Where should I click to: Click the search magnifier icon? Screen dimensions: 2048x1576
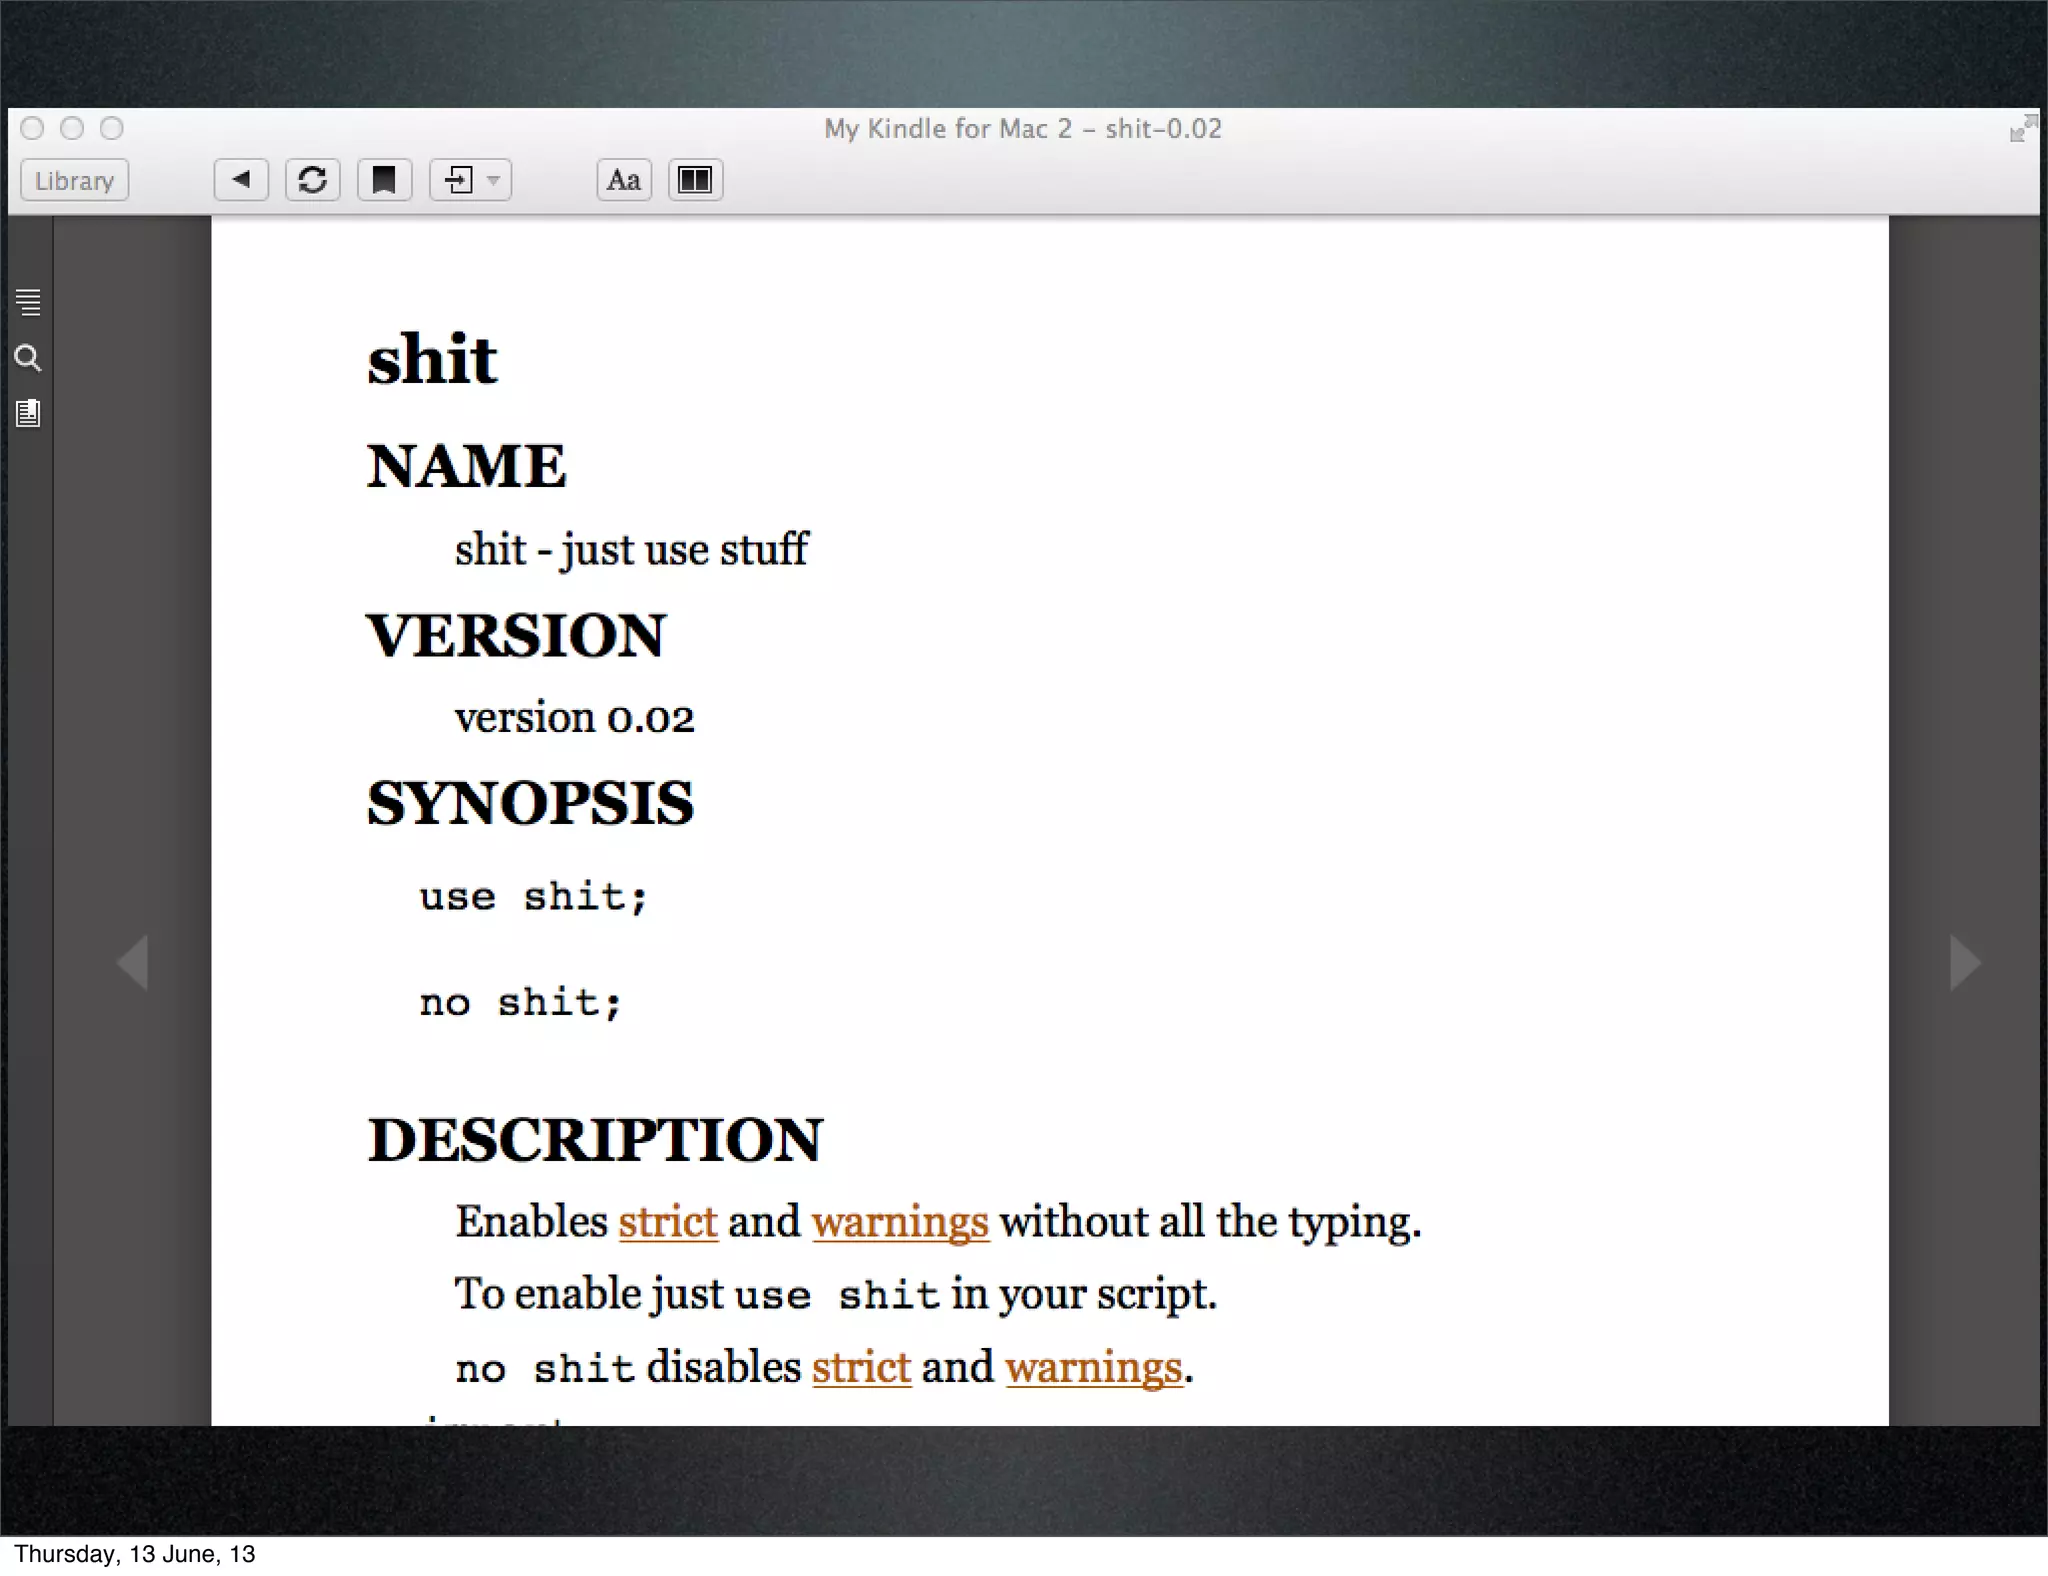pyautogui.click(x=28, y=358)
